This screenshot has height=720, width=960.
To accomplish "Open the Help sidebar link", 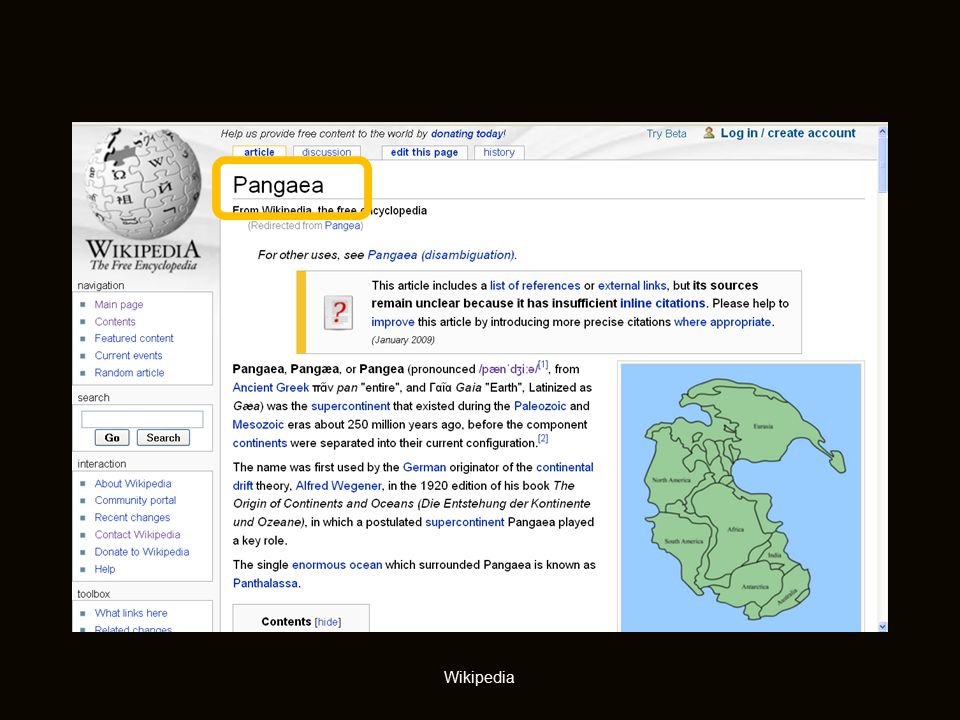I will tap(105, 569).
